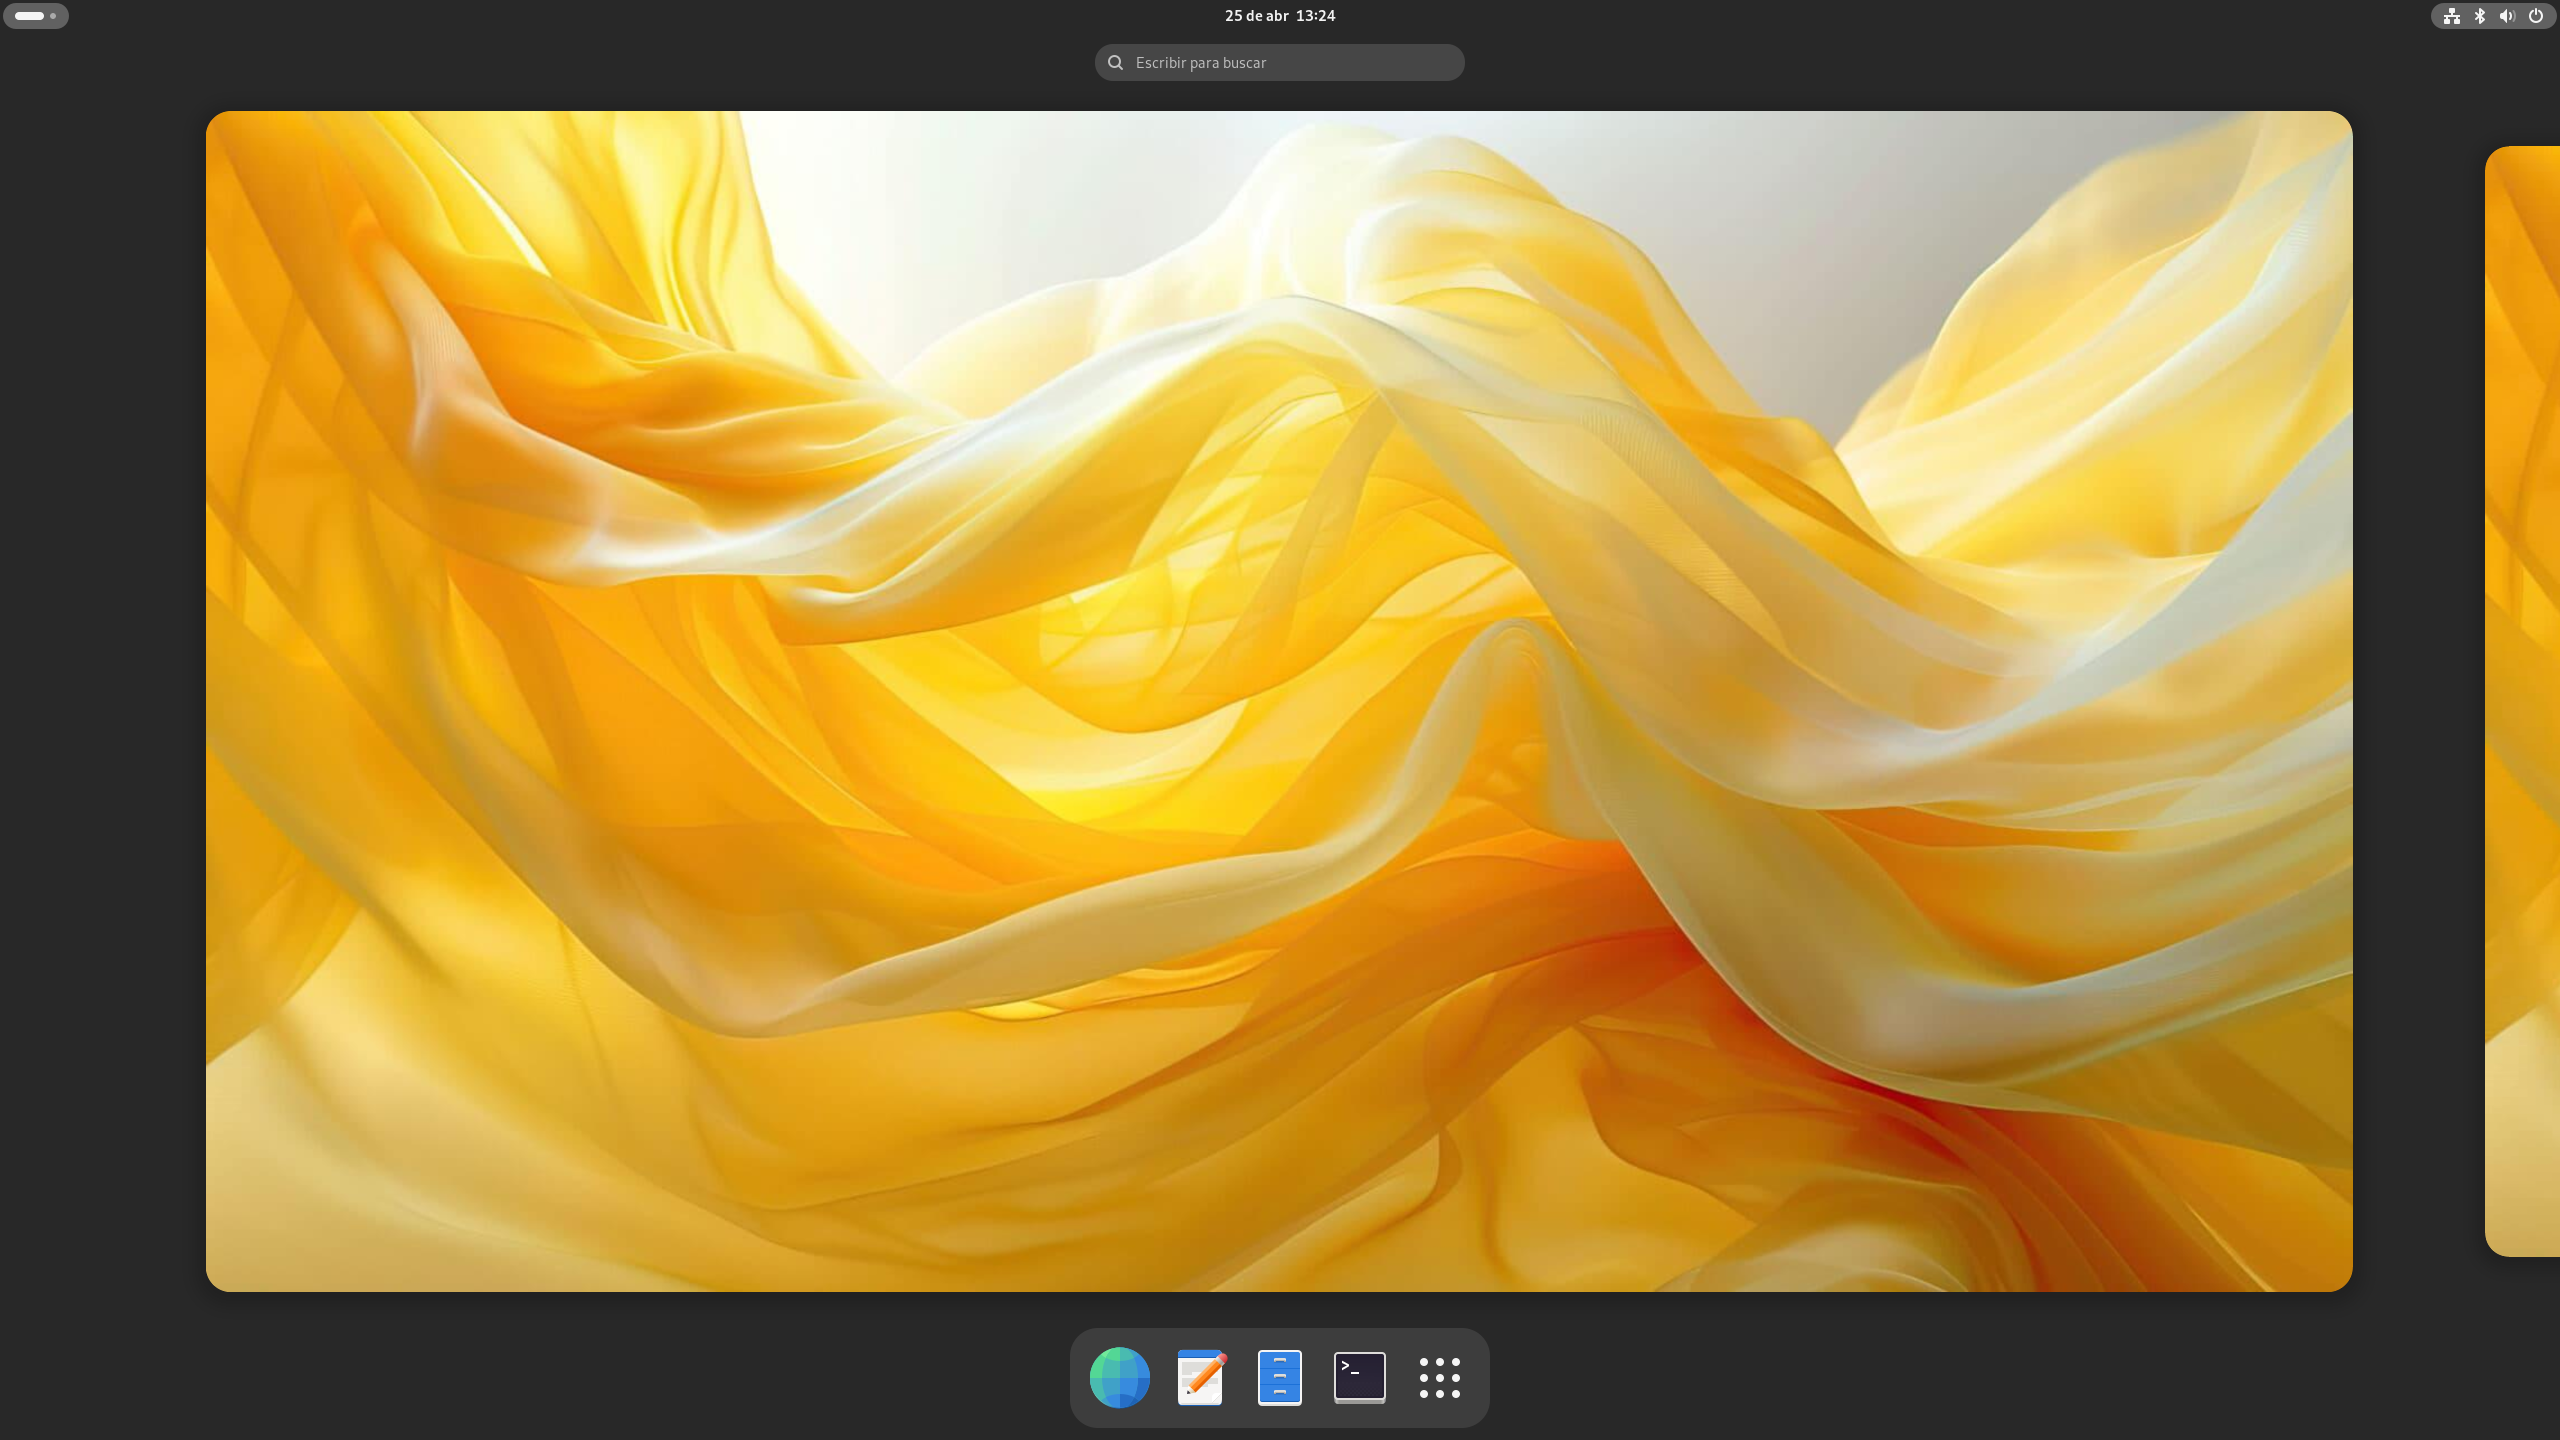
Task: Launch the text editor from the dock
Action: pos(1200,1377)
